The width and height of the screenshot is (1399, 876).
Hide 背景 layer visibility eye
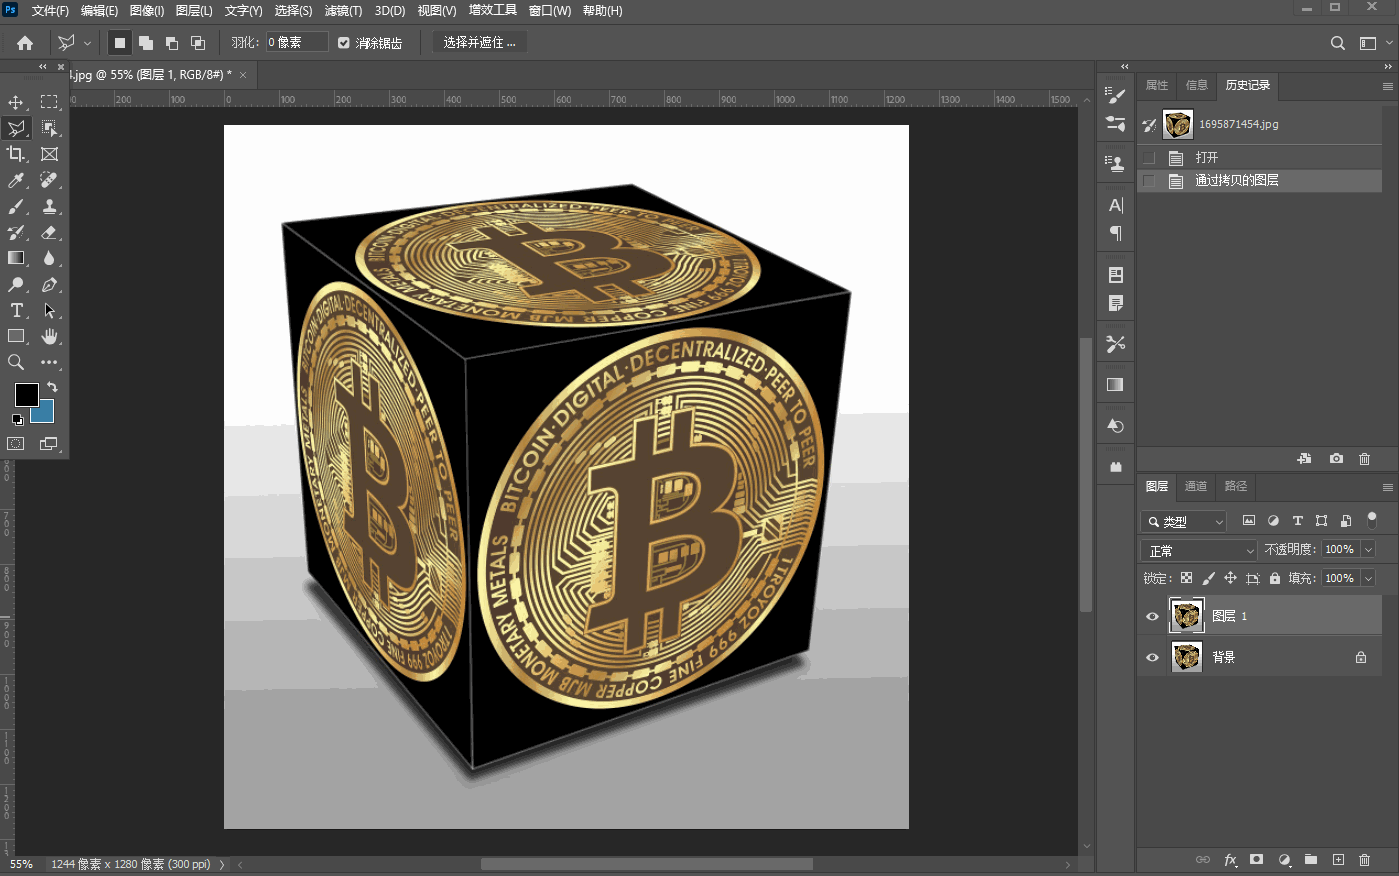pyautogui.click(x=1152, y=657)
